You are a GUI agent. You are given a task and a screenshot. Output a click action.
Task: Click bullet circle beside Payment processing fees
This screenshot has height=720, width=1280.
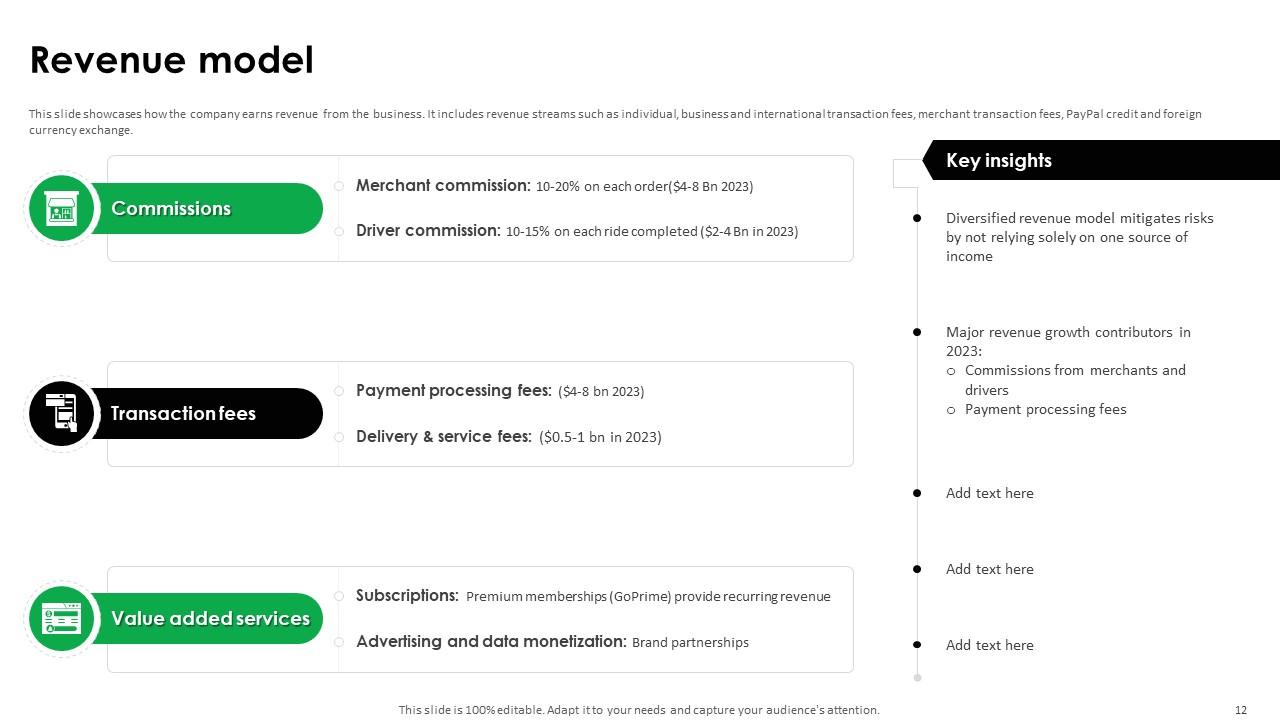[339, 391]
